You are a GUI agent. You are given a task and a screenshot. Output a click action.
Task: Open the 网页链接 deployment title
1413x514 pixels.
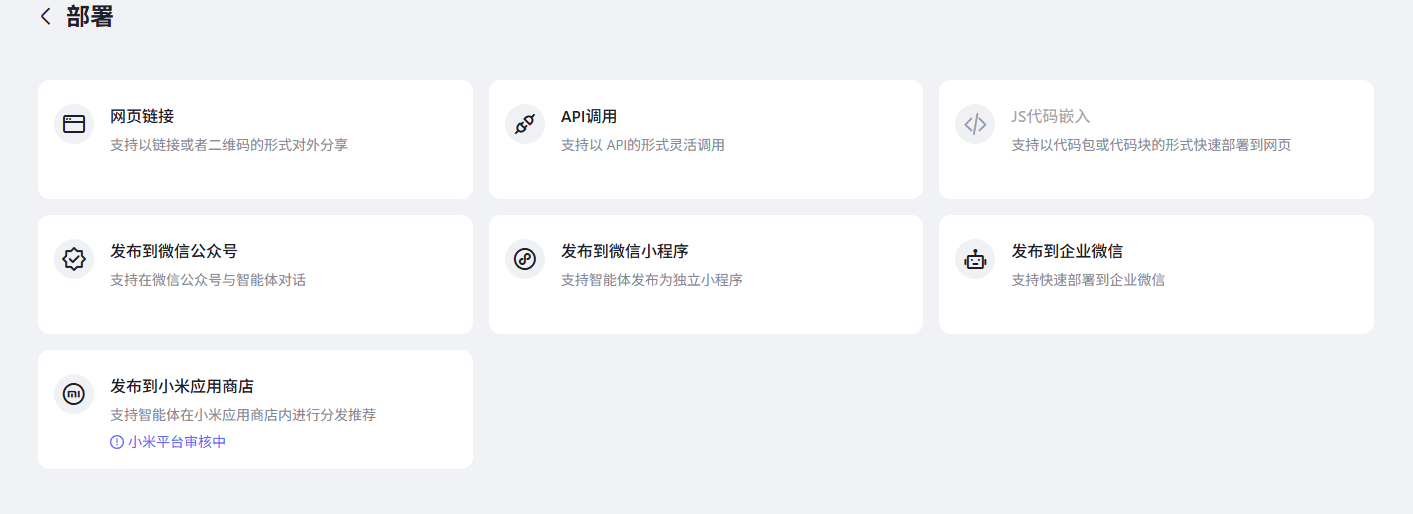(x=142, y=117)
